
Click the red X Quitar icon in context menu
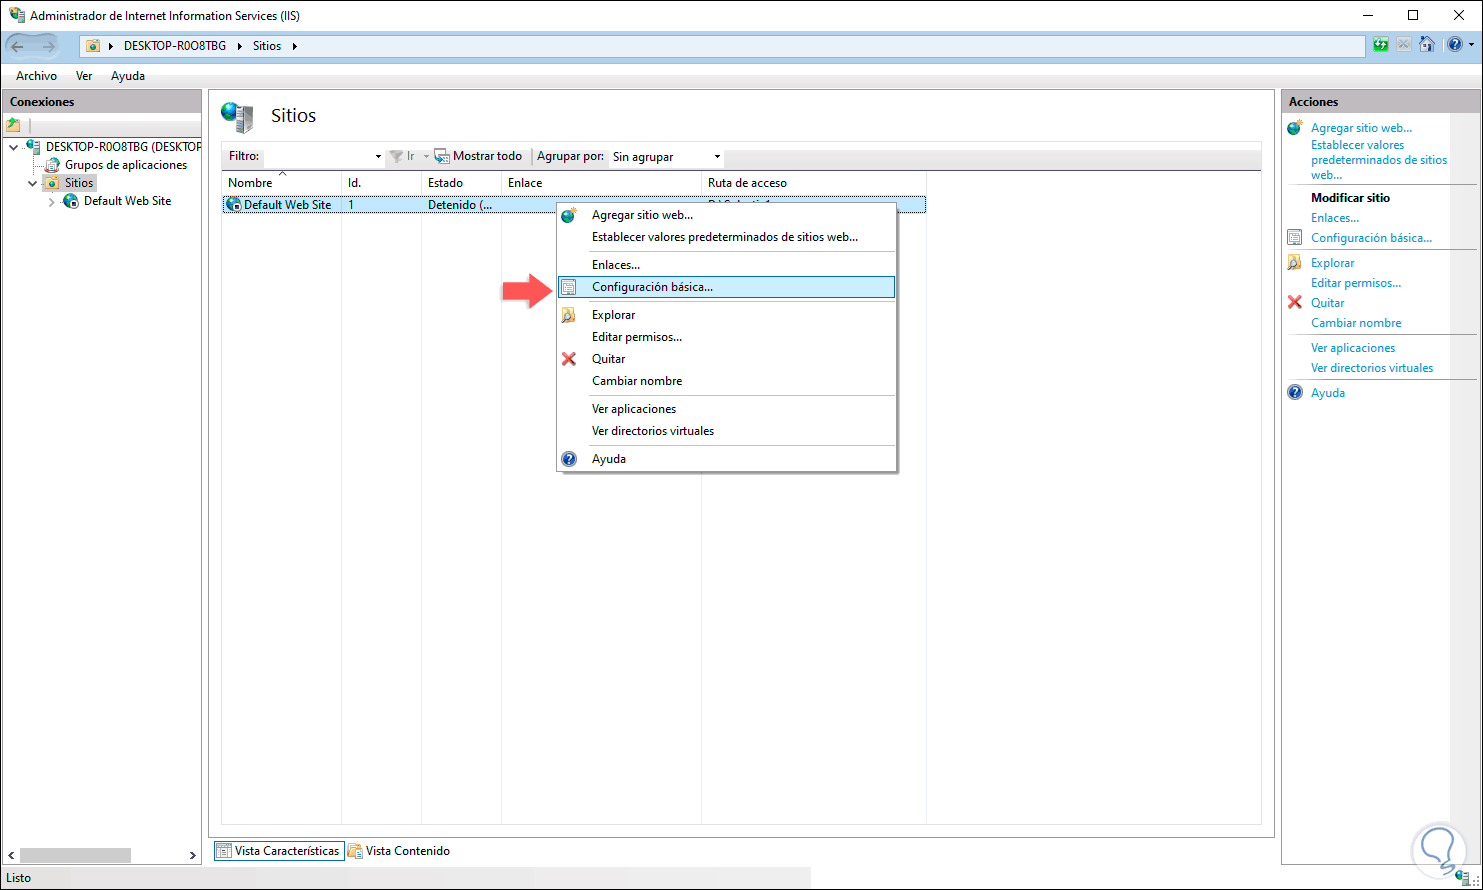[x=569, y=359]
